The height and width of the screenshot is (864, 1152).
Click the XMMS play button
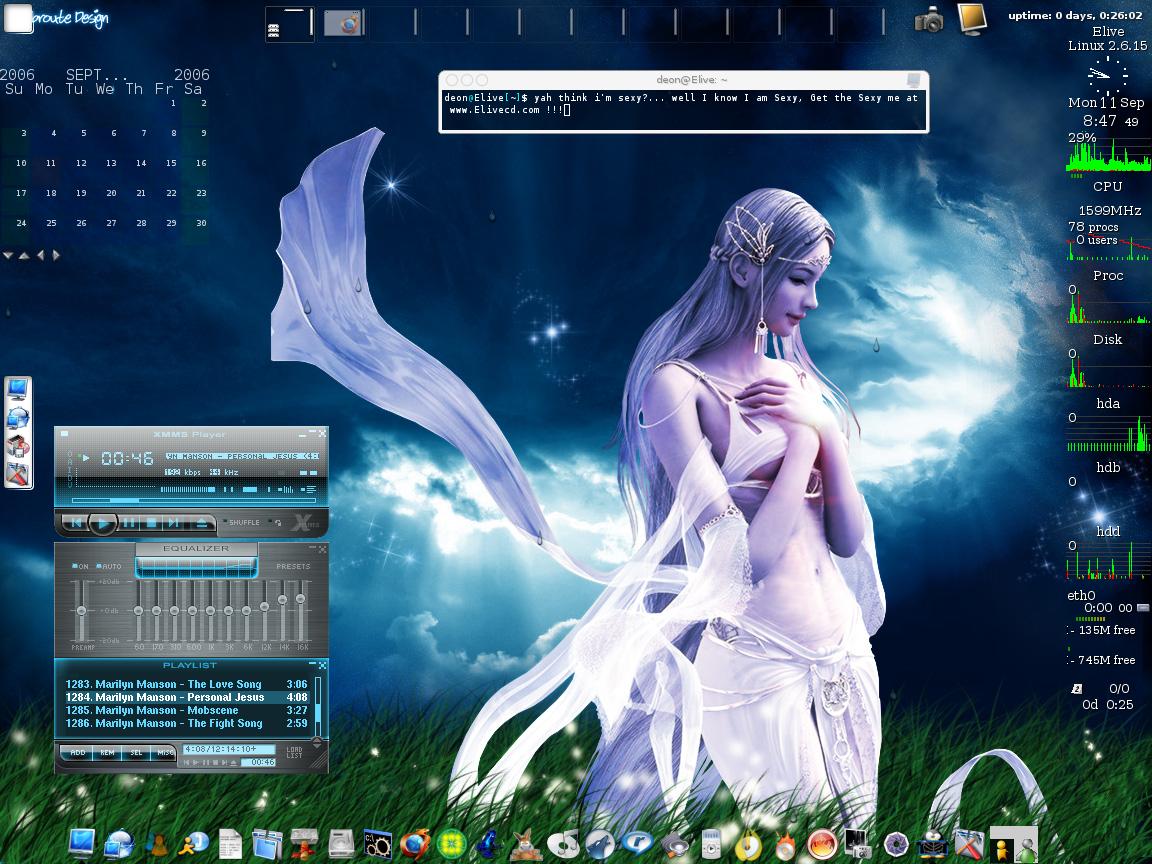pos(103,523)
